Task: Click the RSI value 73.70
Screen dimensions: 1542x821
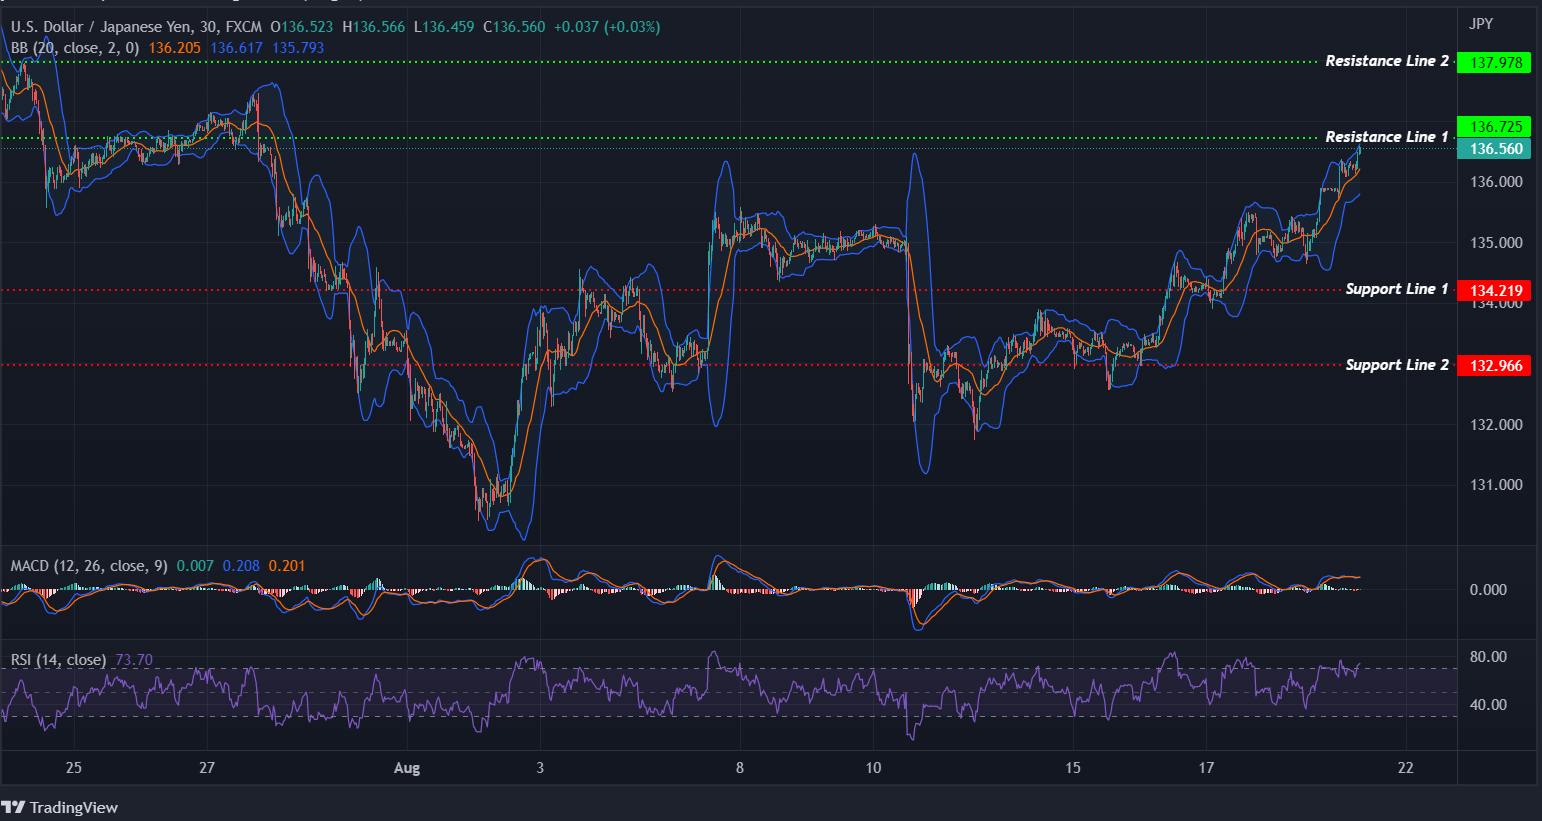Action: coord(134,660)
